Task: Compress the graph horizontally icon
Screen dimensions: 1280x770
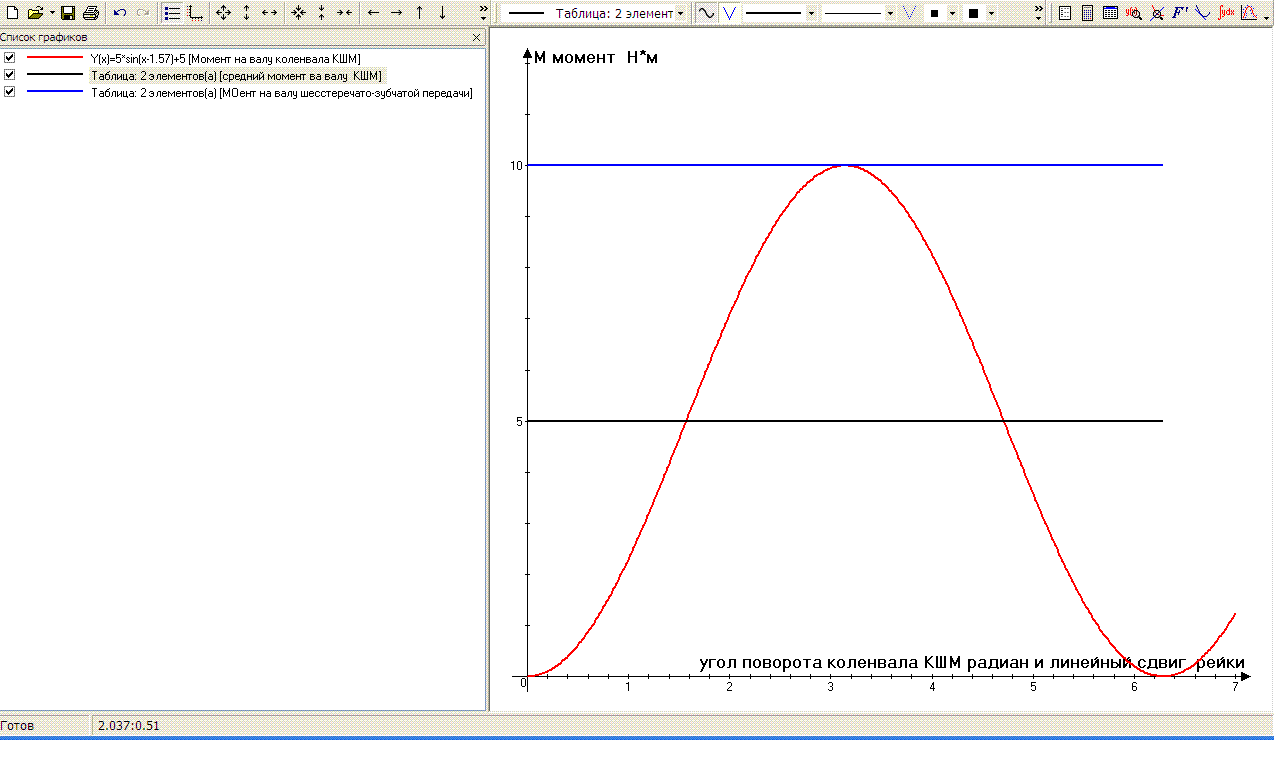Action: [x=344, y=13]
